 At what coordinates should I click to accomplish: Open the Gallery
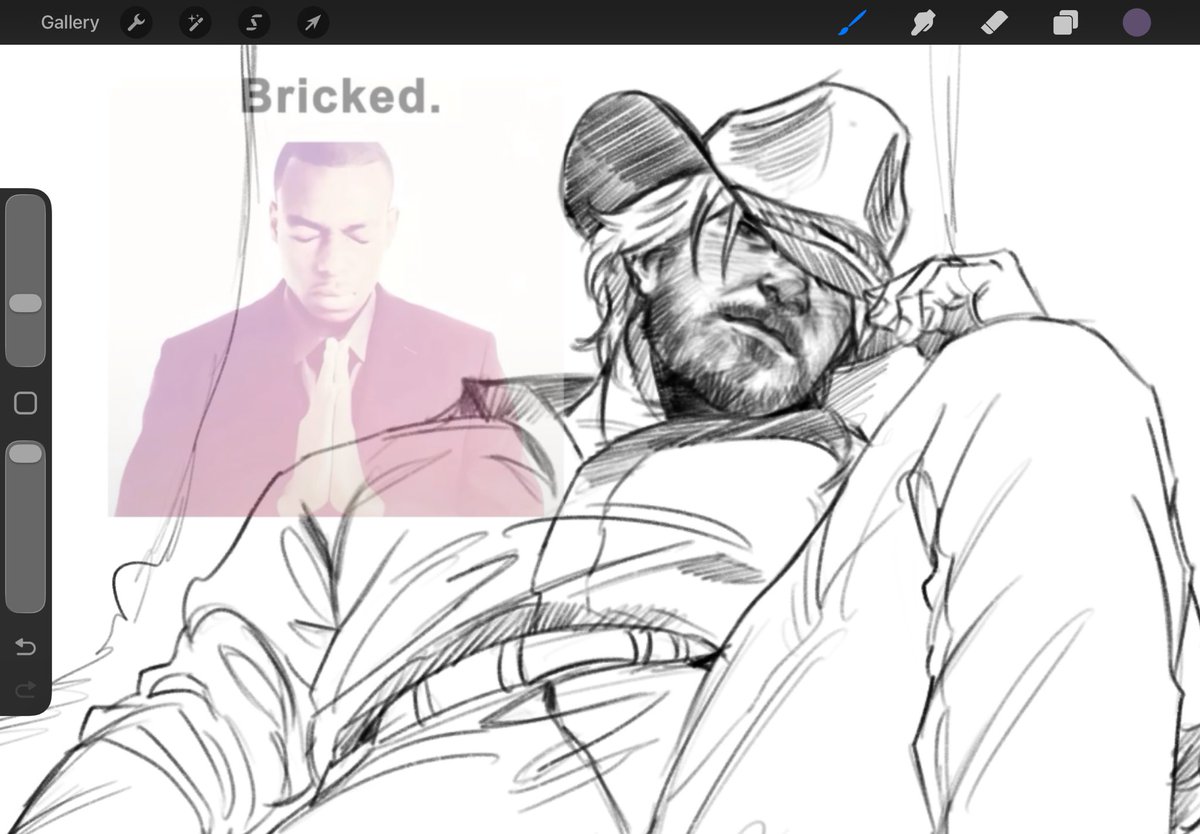pyautogui.click(x=70, y=22)
